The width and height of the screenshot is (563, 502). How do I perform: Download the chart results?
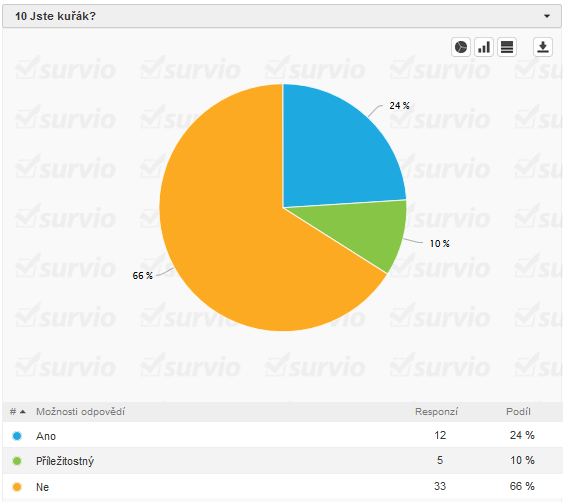click(x=543, y=47)
